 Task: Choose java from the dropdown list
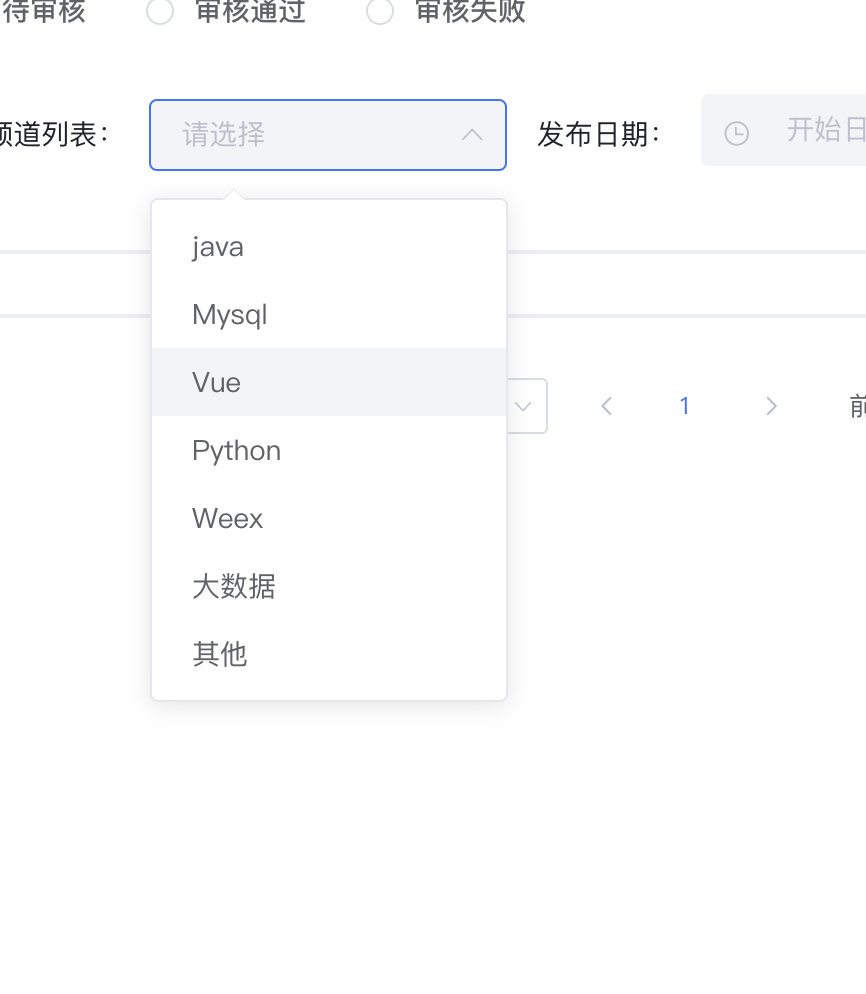pos(218,246)
